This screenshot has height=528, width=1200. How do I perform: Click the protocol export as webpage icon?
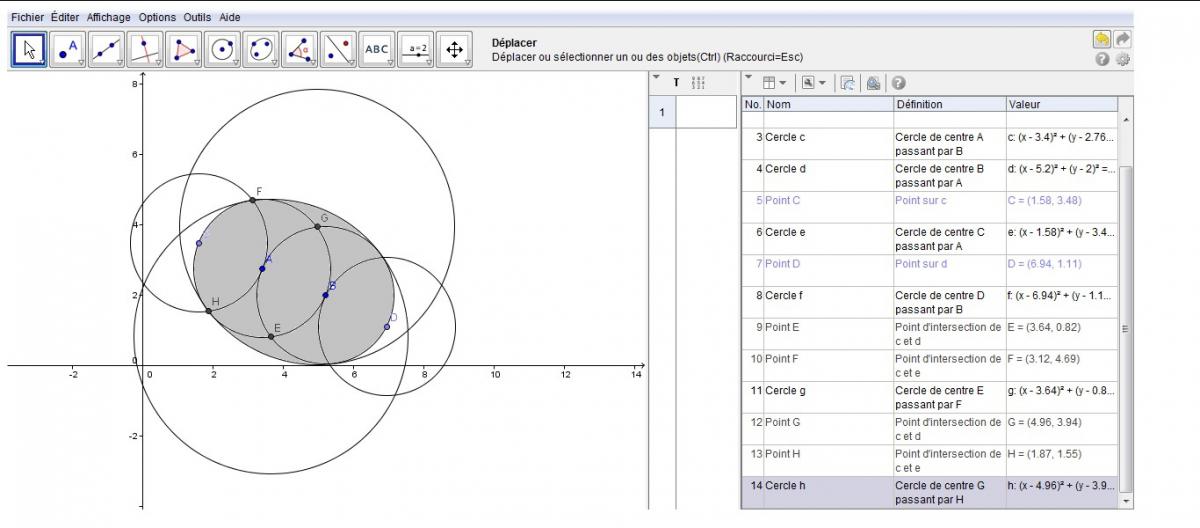tap(847, 83)
